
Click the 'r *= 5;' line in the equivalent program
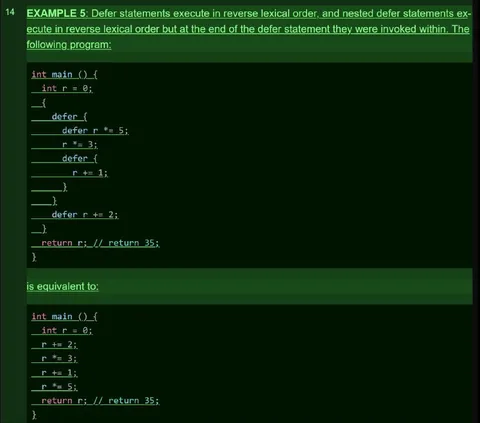point(59,386)
